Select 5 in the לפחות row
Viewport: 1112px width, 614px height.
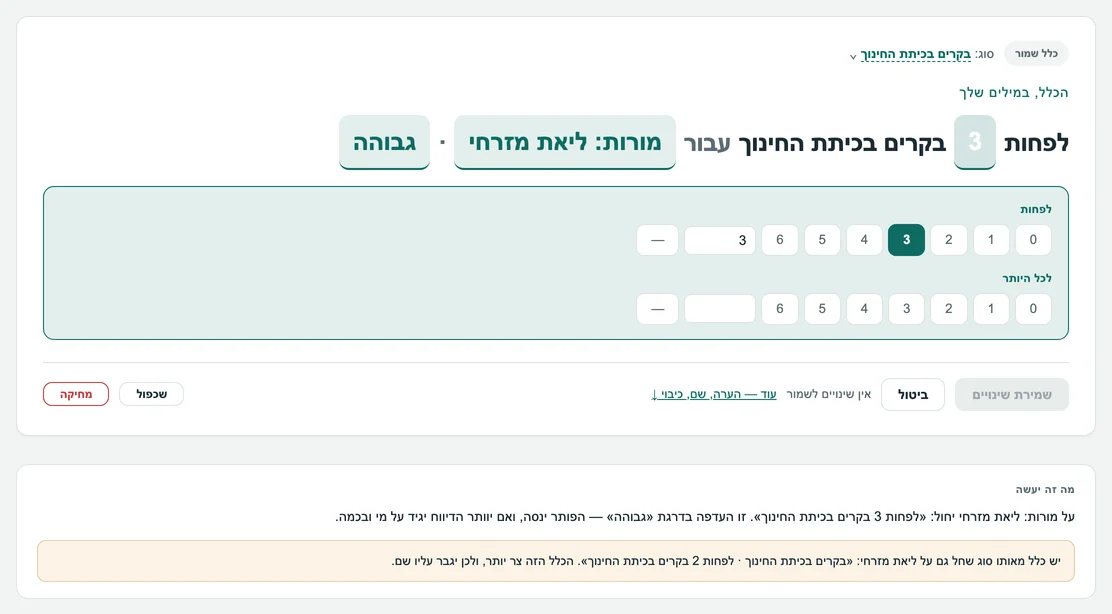(822, 240)
